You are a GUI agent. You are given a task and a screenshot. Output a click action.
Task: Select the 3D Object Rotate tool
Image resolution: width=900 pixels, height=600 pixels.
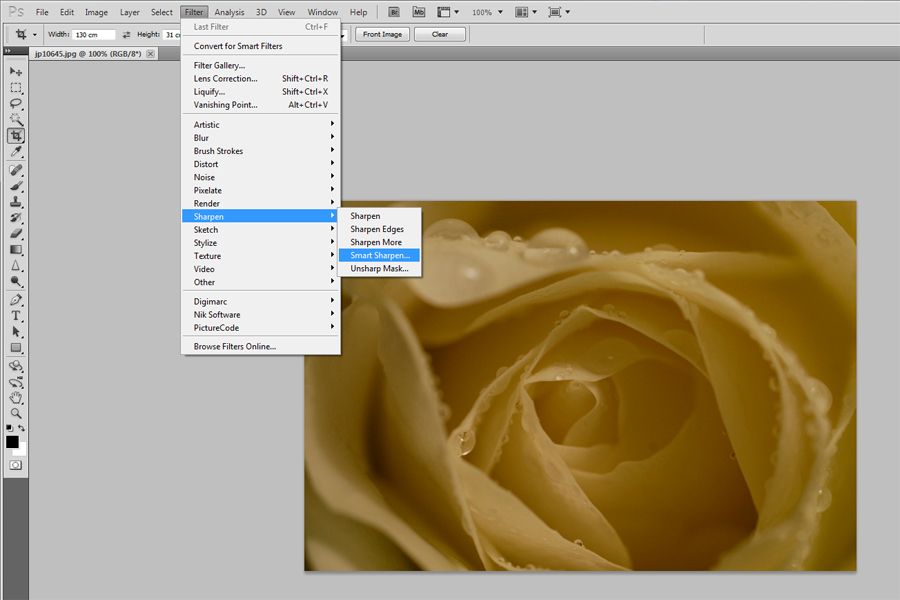tap(15, 366)
